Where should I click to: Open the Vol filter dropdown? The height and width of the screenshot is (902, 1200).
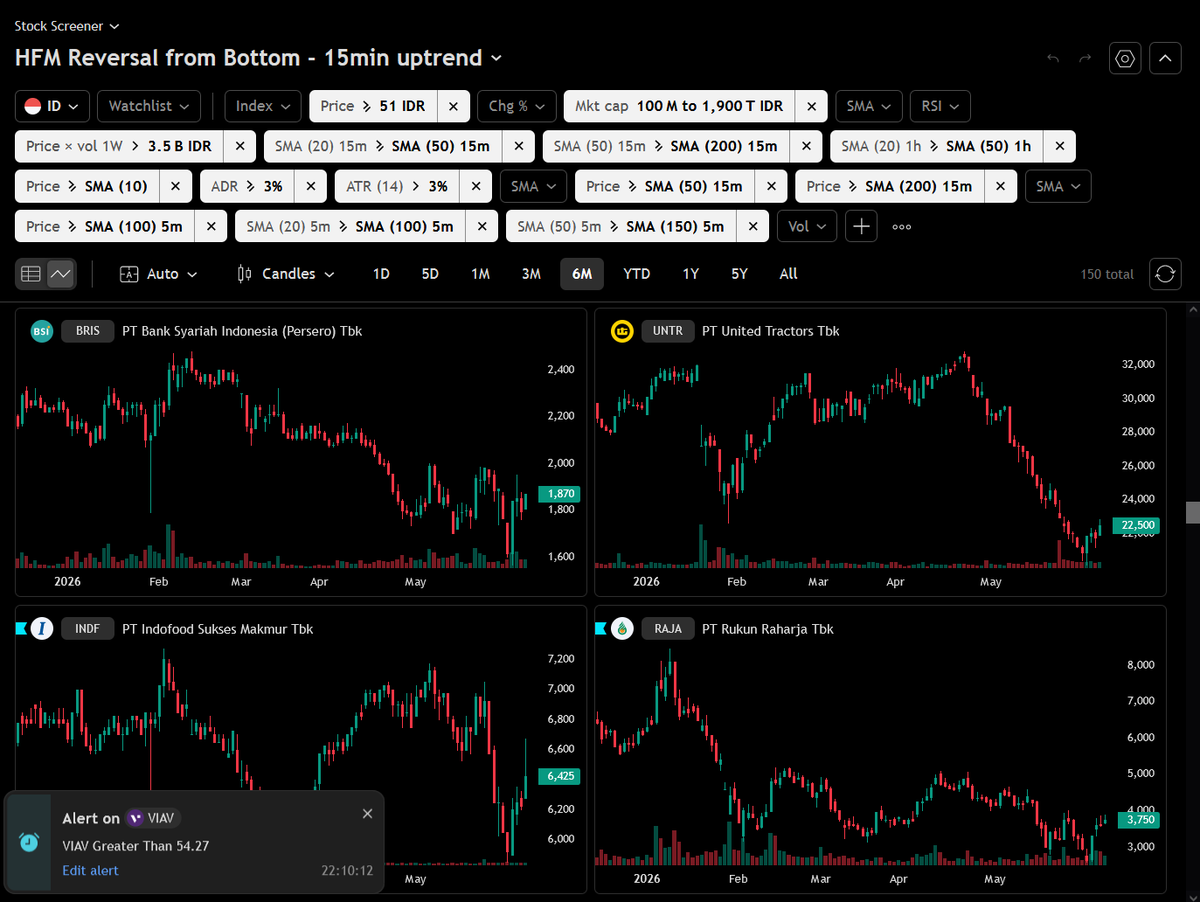[x=807, y=226]
